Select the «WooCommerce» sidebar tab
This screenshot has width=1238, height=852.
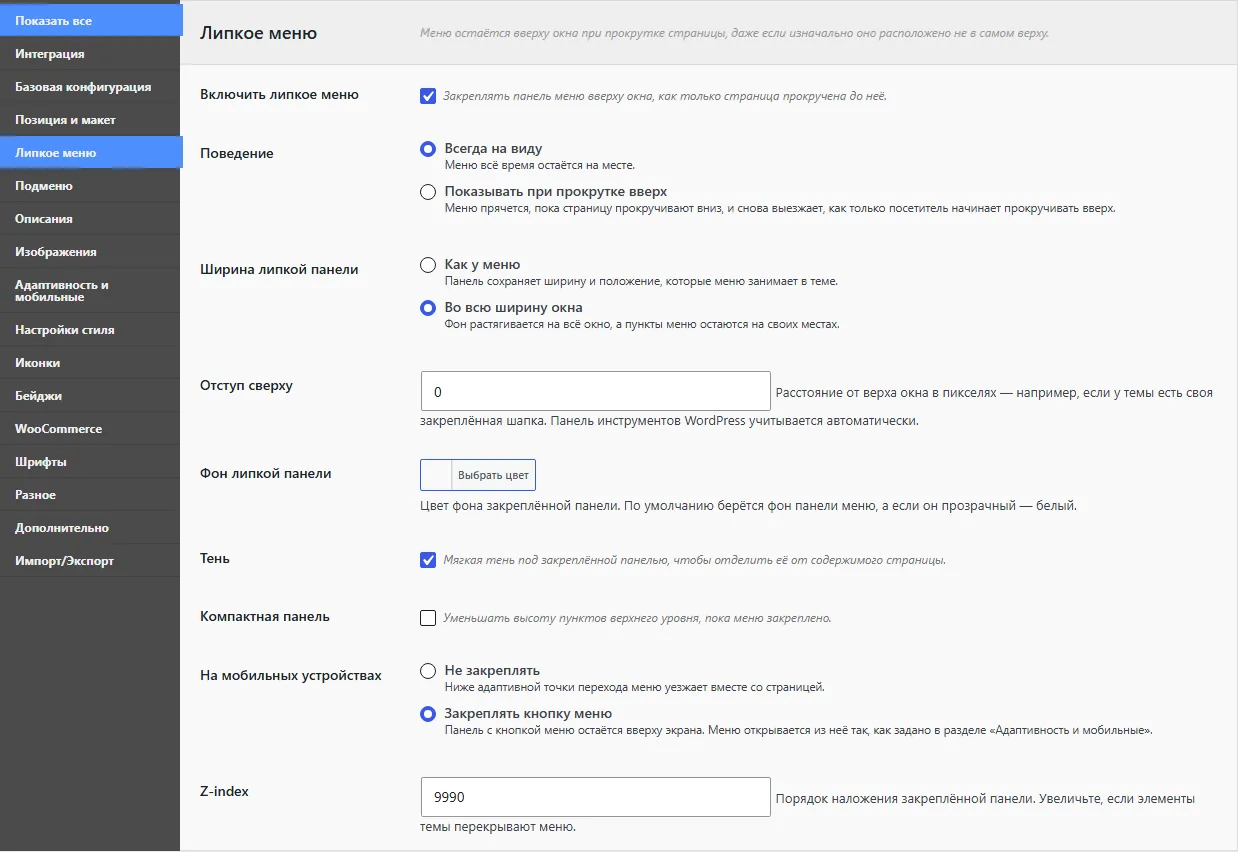click(x=90, y=429)
